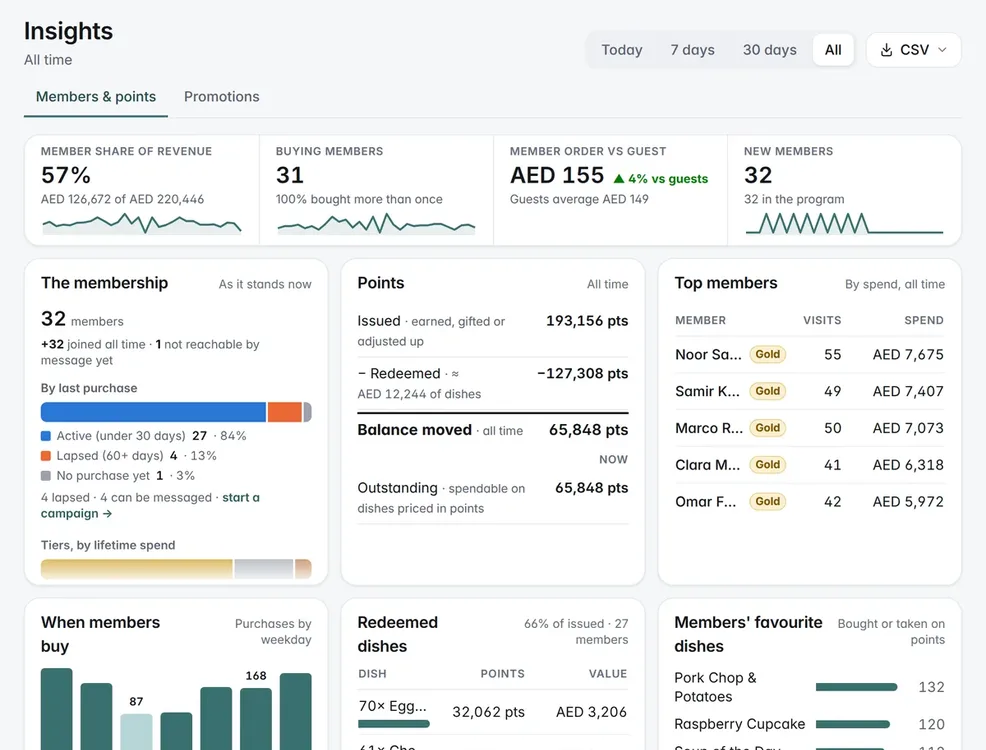The width and height of the screenshot is (986, 750).
Task: Click the silver tier bar segment
Action: [263, 569]
